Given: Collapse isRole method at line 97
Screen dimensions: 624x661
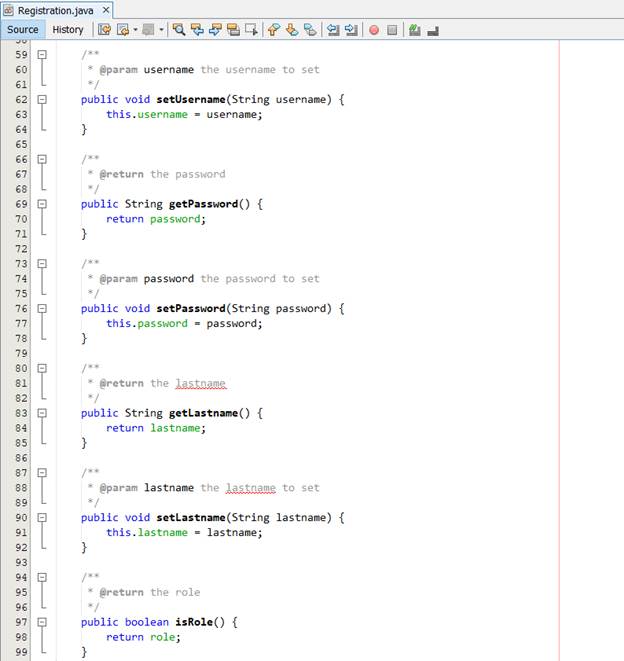Looking at the screenshot, I should [42, 622].
